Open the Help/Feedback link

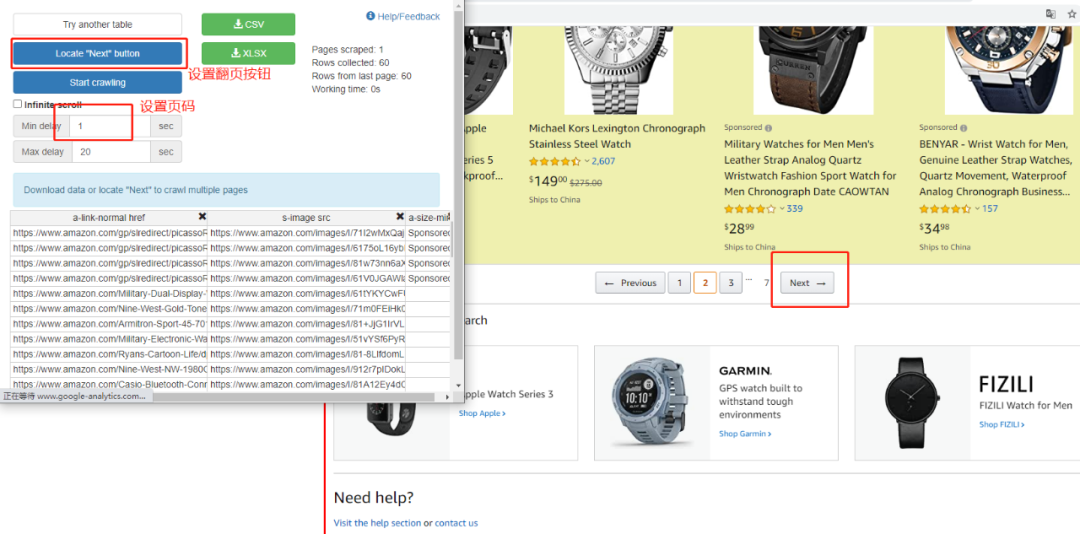click(x=403, y=16)
